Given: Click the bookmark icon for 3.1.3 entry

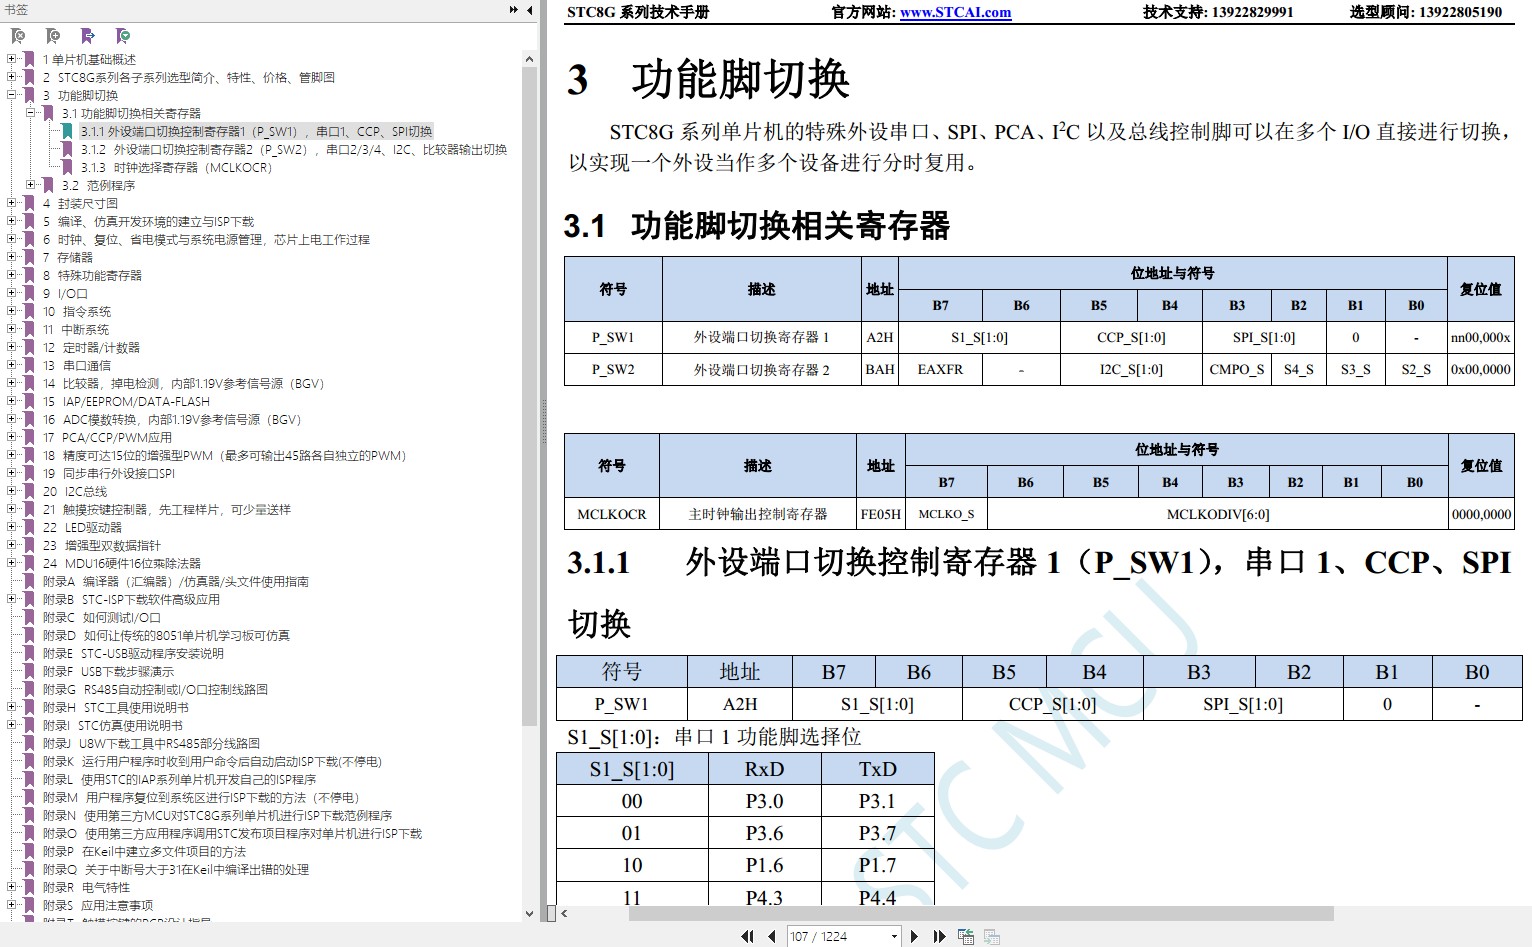Looking at the screenshot, I should (x=67, y=167).
